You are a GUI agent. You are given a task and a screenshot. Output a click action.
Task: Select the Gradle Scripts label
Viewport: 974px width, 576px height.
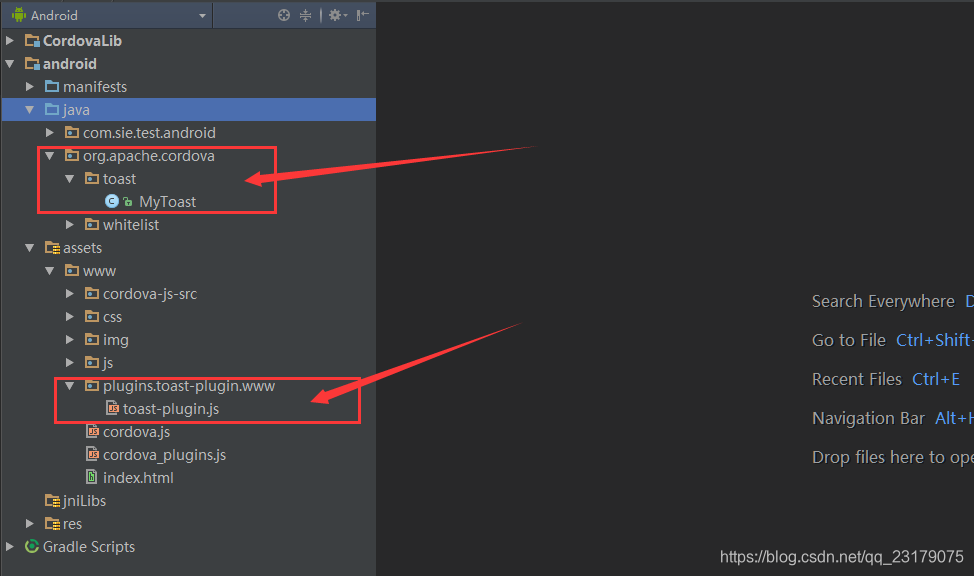(x=89, y=547)
